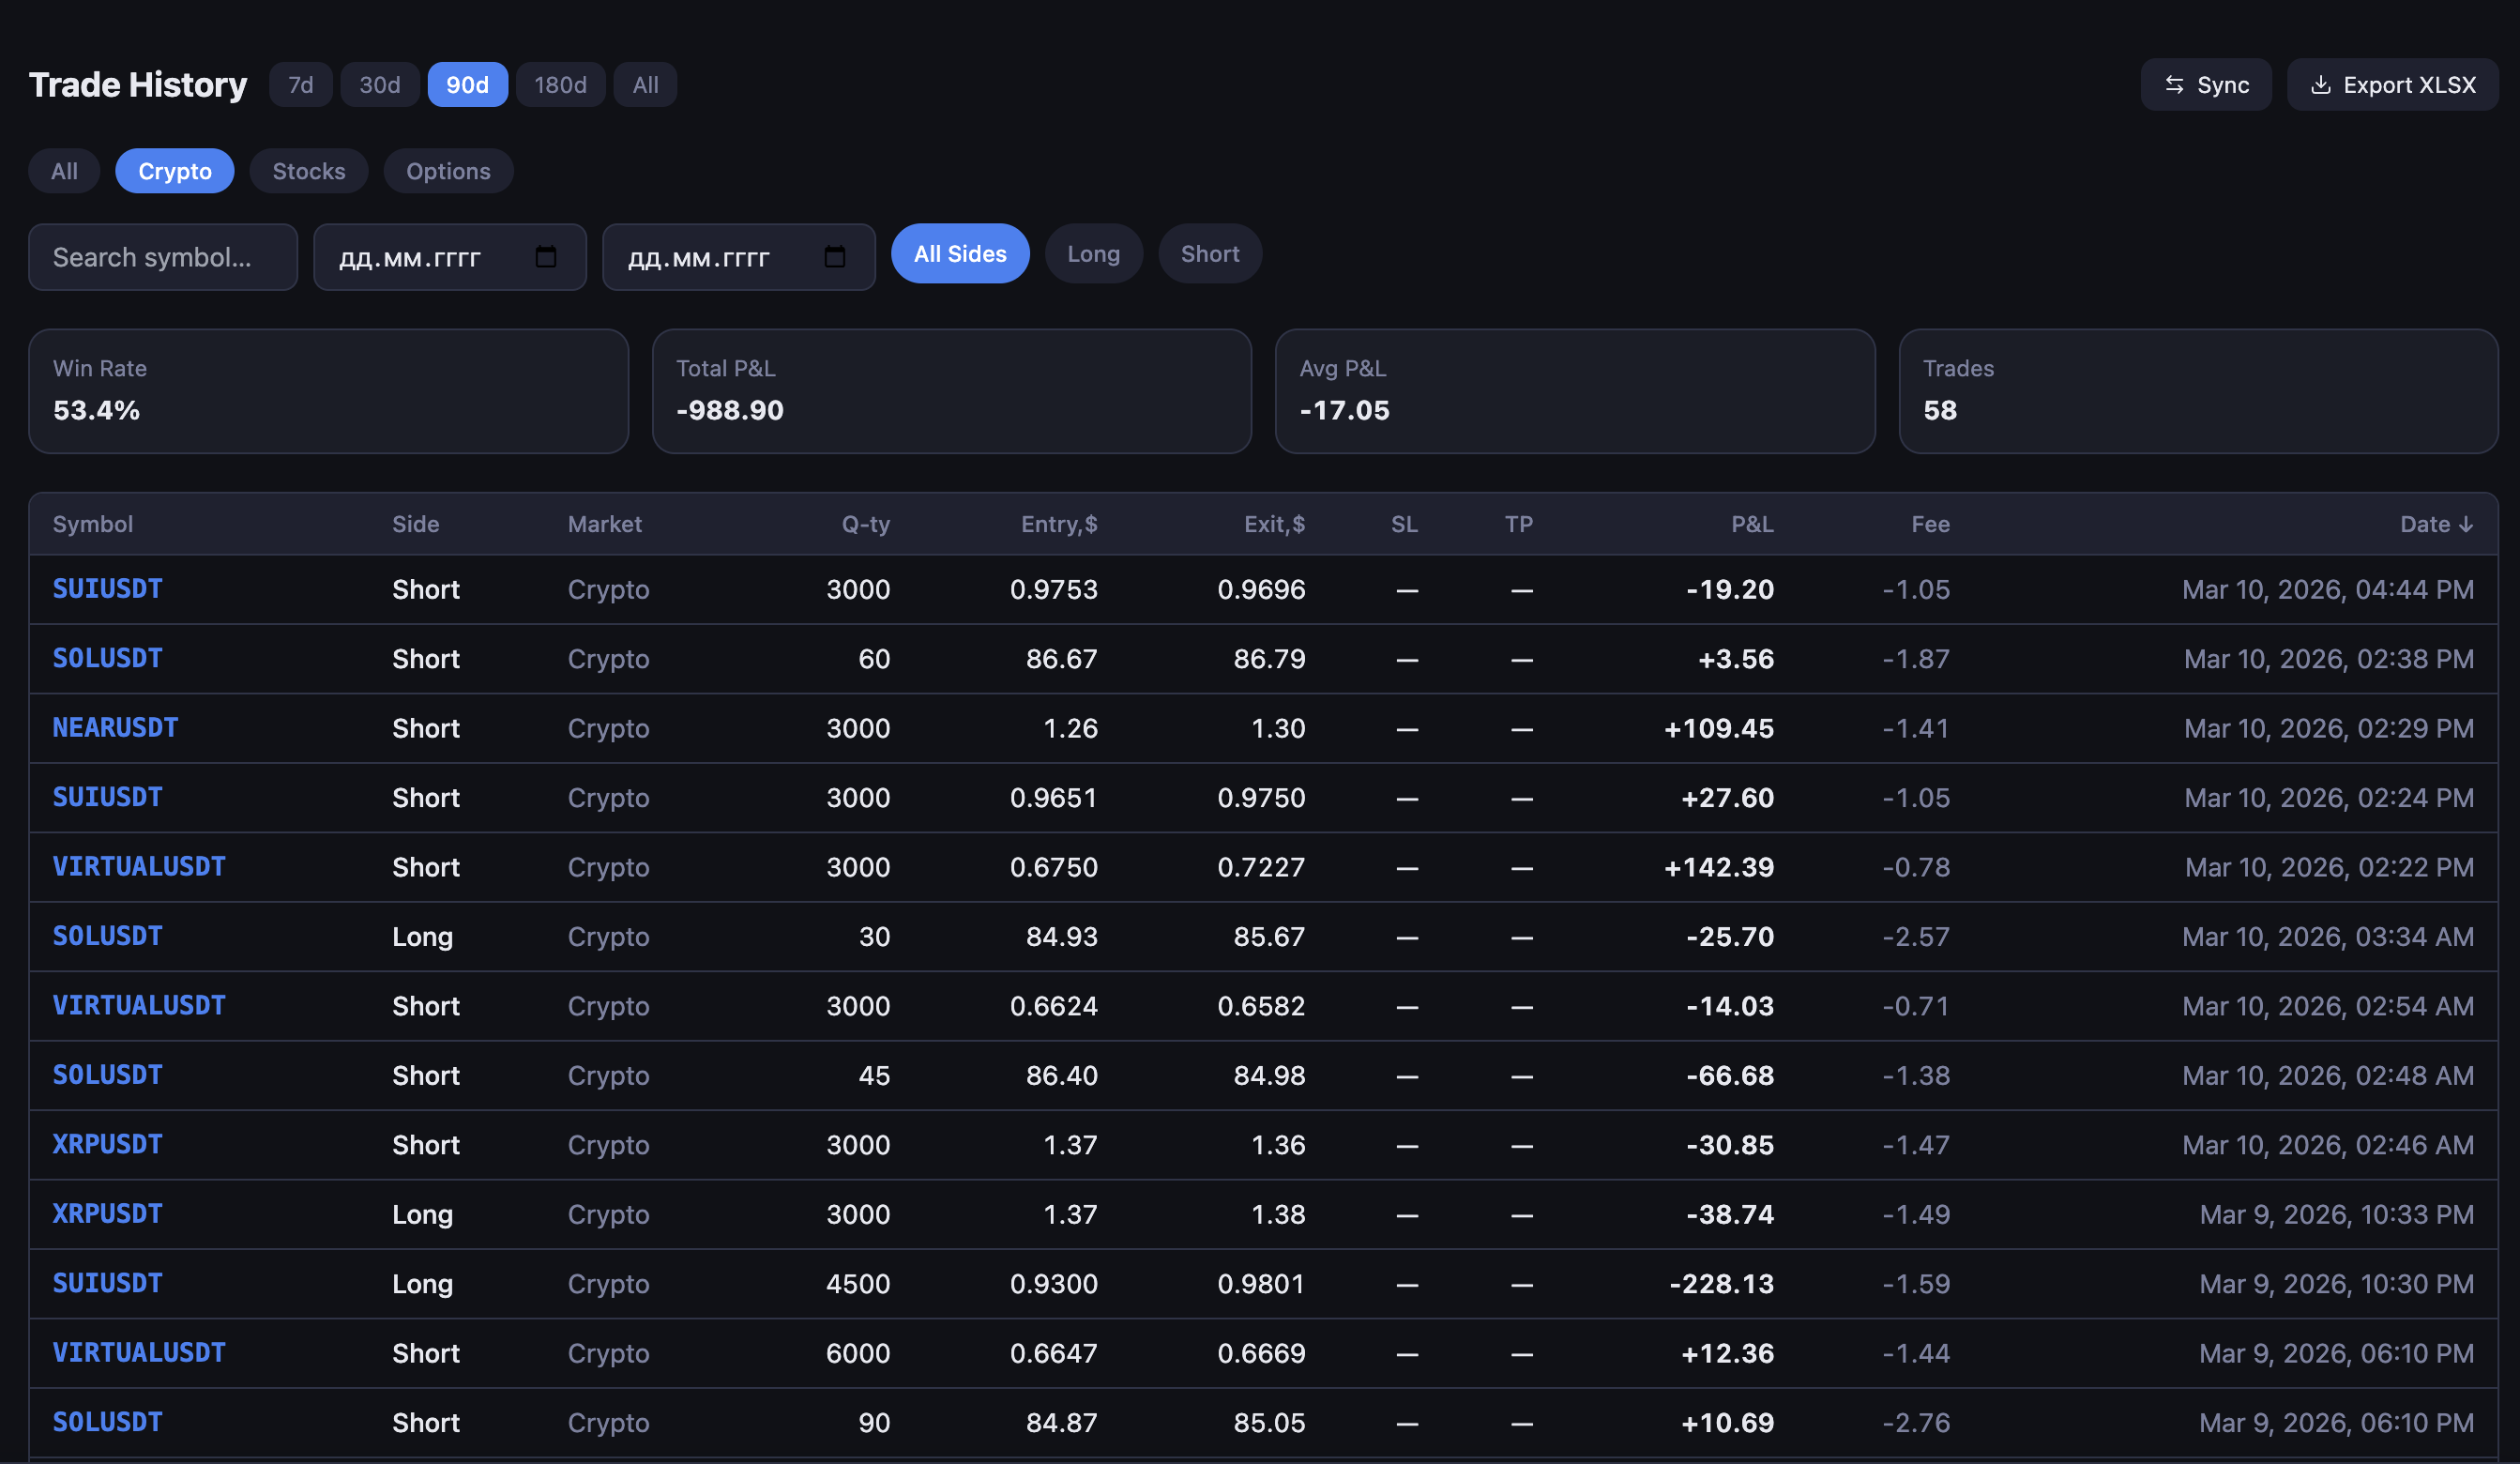The width and height of the screenshot is (2520, 1464).
Task: Switch to the 180d period filter
Action: point(560,85)
